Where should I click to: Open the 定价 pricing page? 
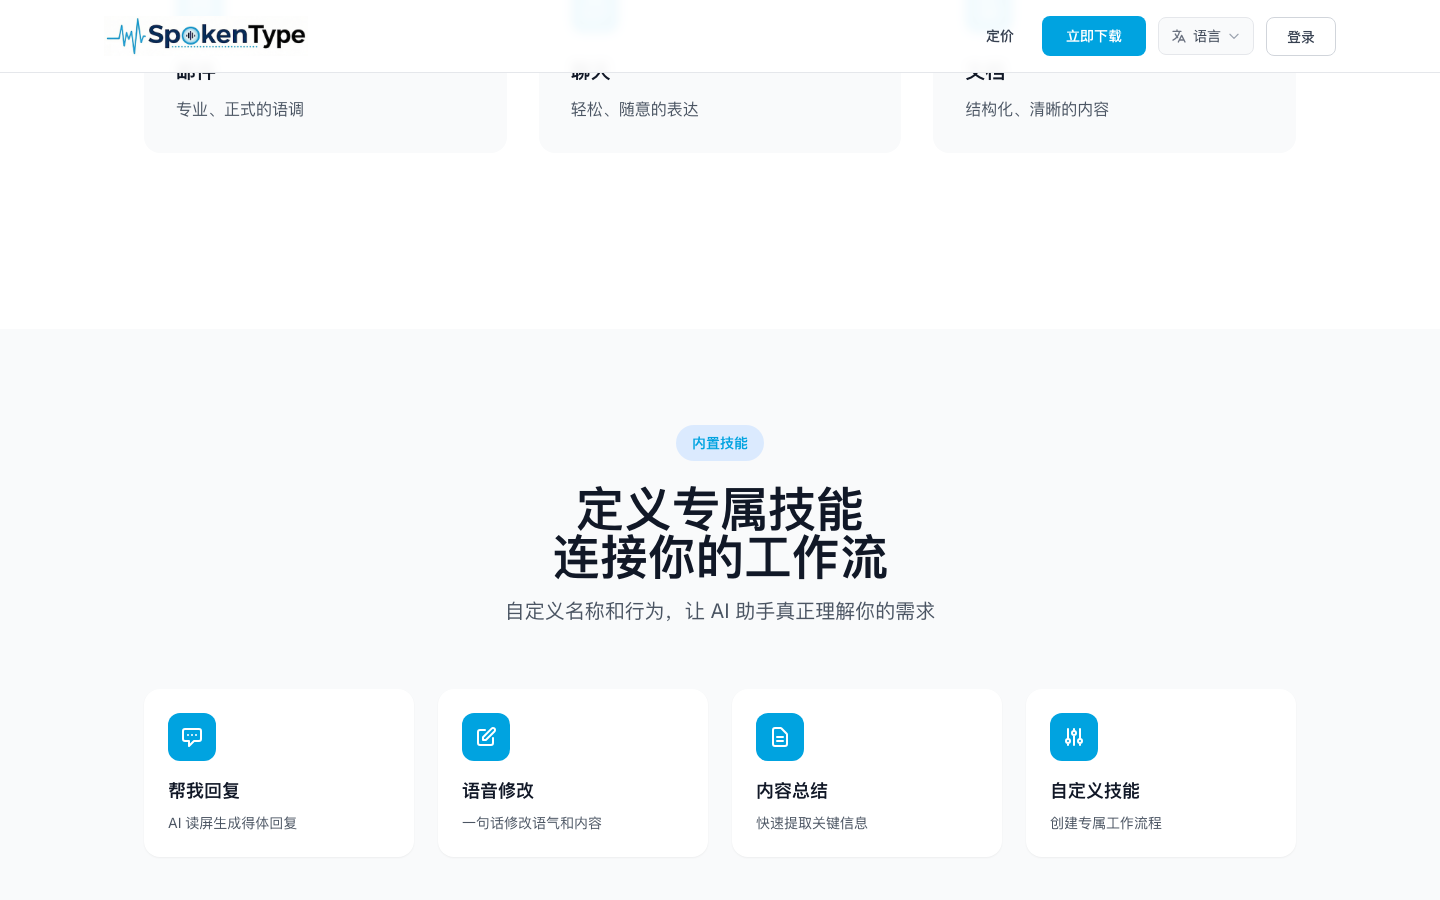[1000, 36]
